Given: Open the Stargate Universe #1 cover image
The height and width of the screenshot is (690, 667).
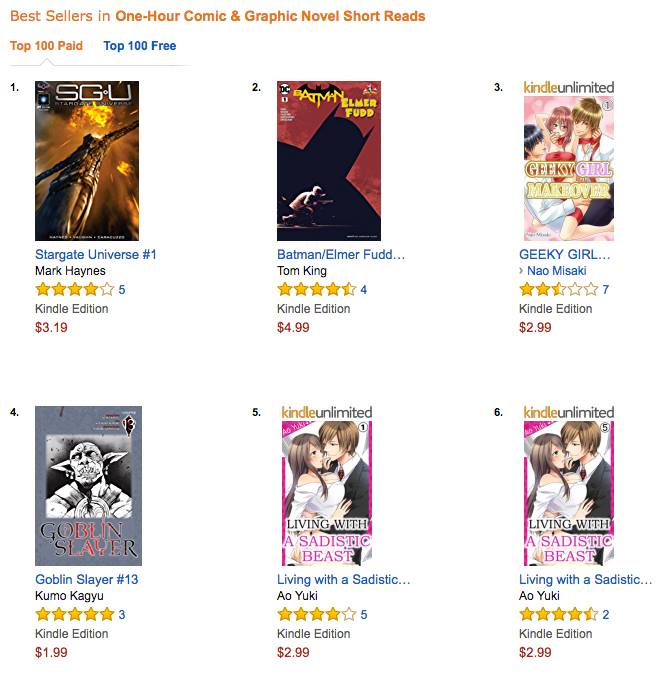Looking at the screenshot, I should pos(87,161).
